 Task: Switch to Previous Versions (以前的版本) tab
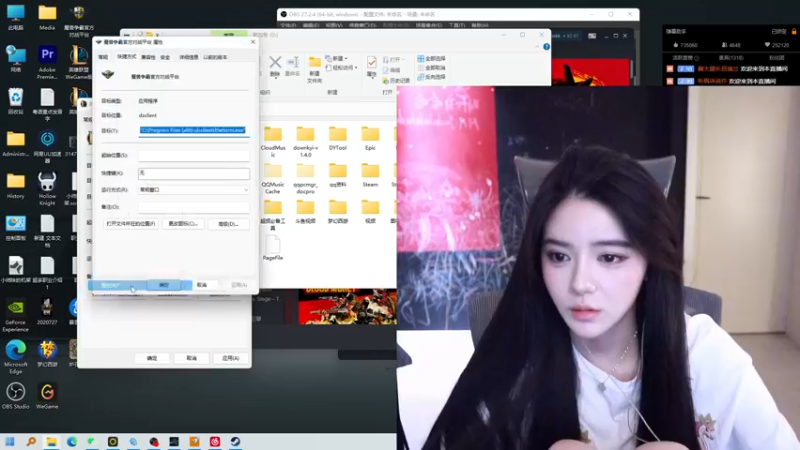coord(215,57)
